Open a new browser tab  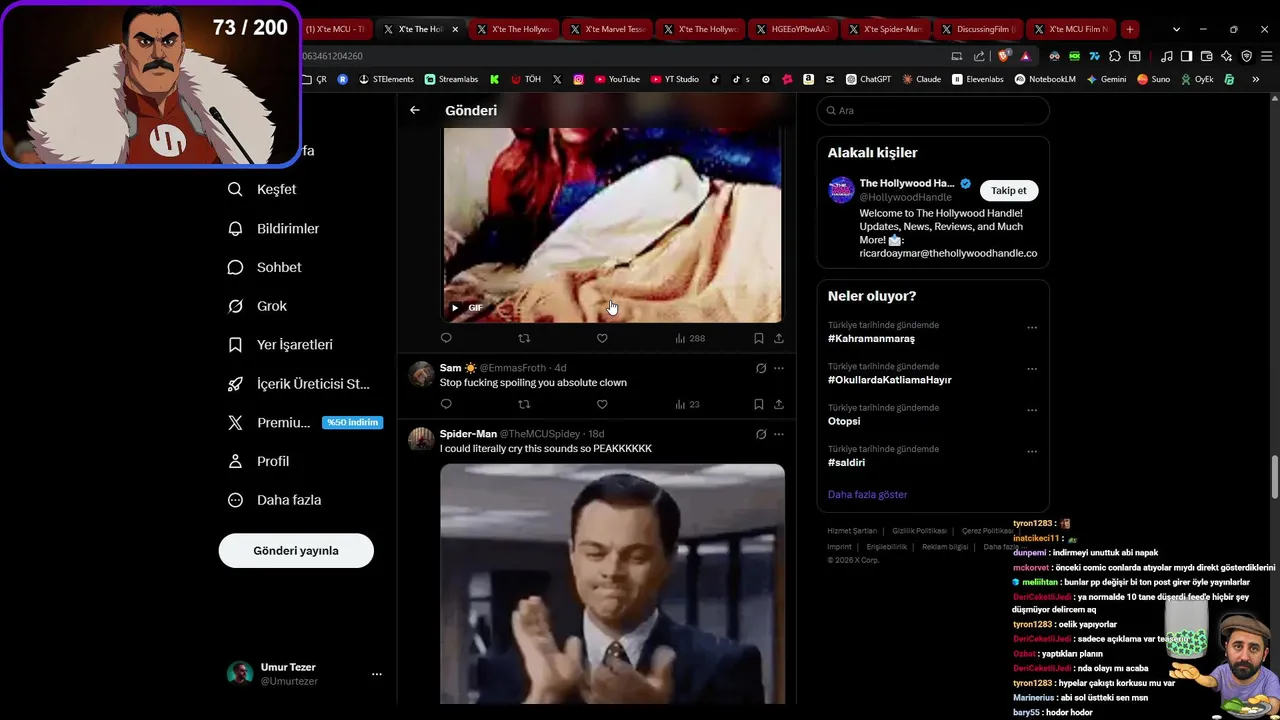tap(1129, 29)
